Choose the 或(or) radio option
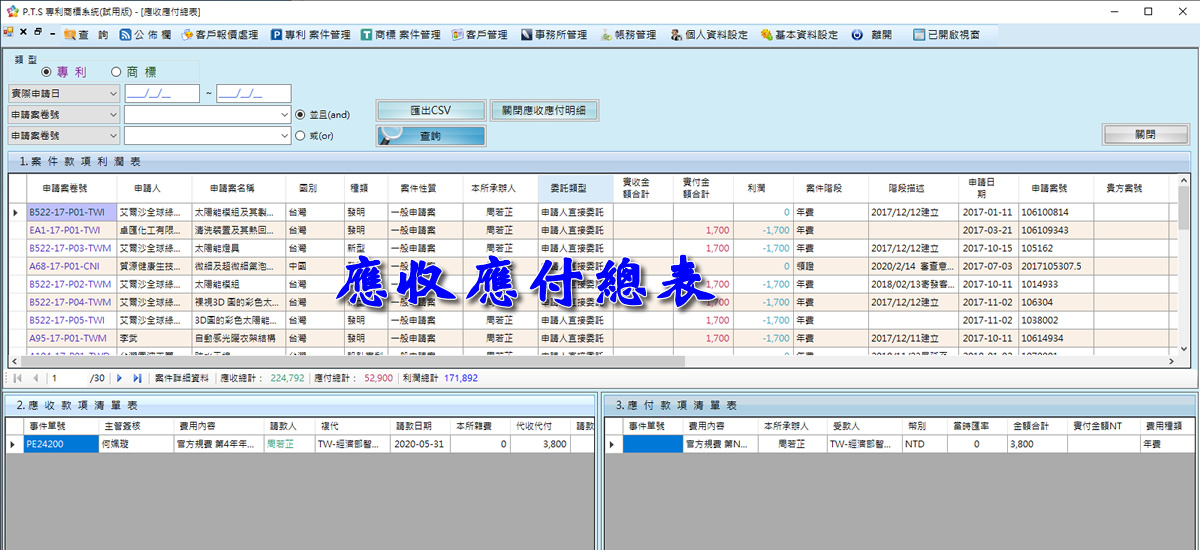Viewport: 1200px width, 550px height. click(301, 135)
